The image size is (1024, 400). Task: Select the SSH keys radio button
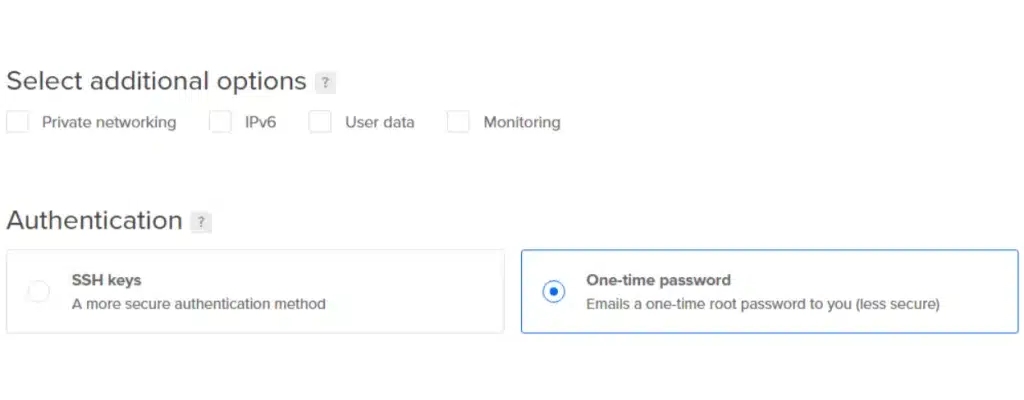(x=38, y=292)
